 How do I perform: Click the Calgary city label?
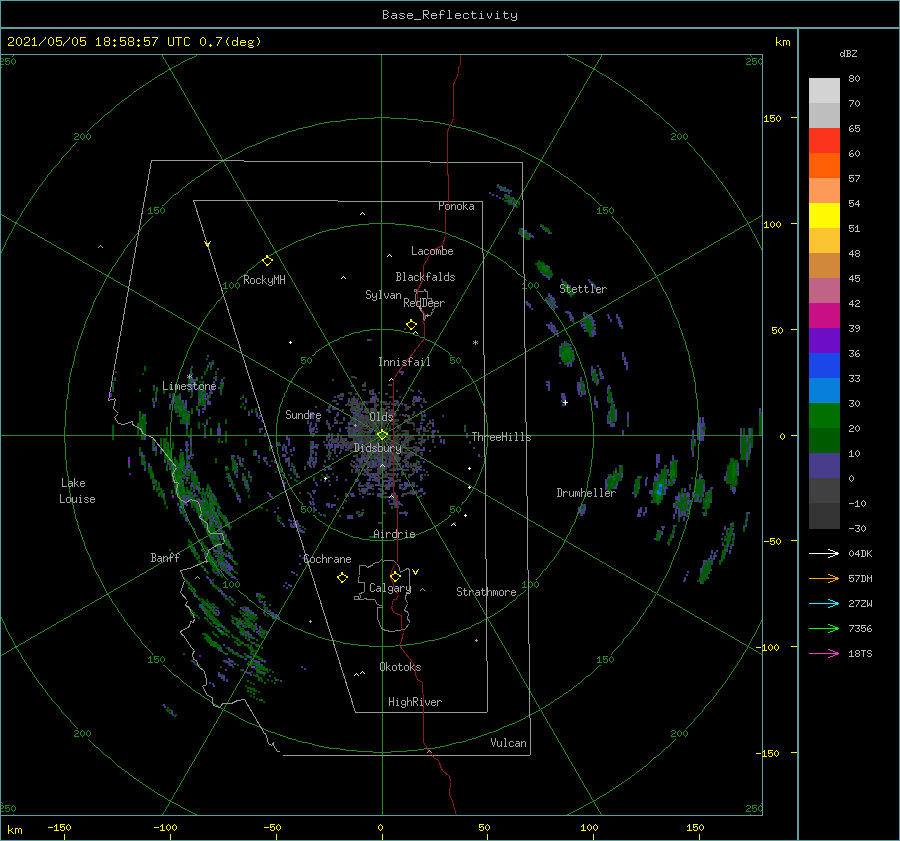point(390,588)
